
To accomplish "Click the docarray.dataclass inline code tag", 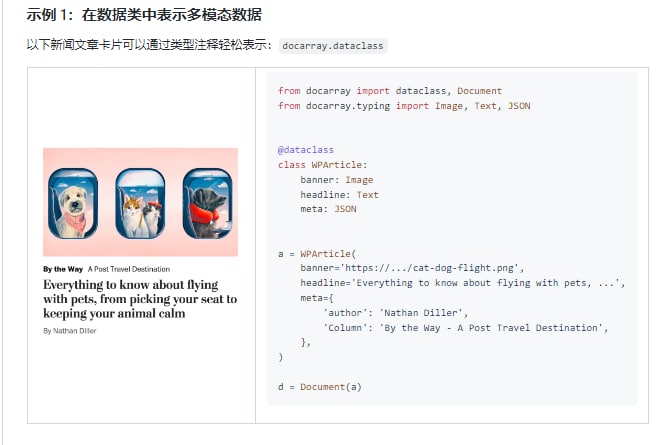I will click(x=333, y=46).
